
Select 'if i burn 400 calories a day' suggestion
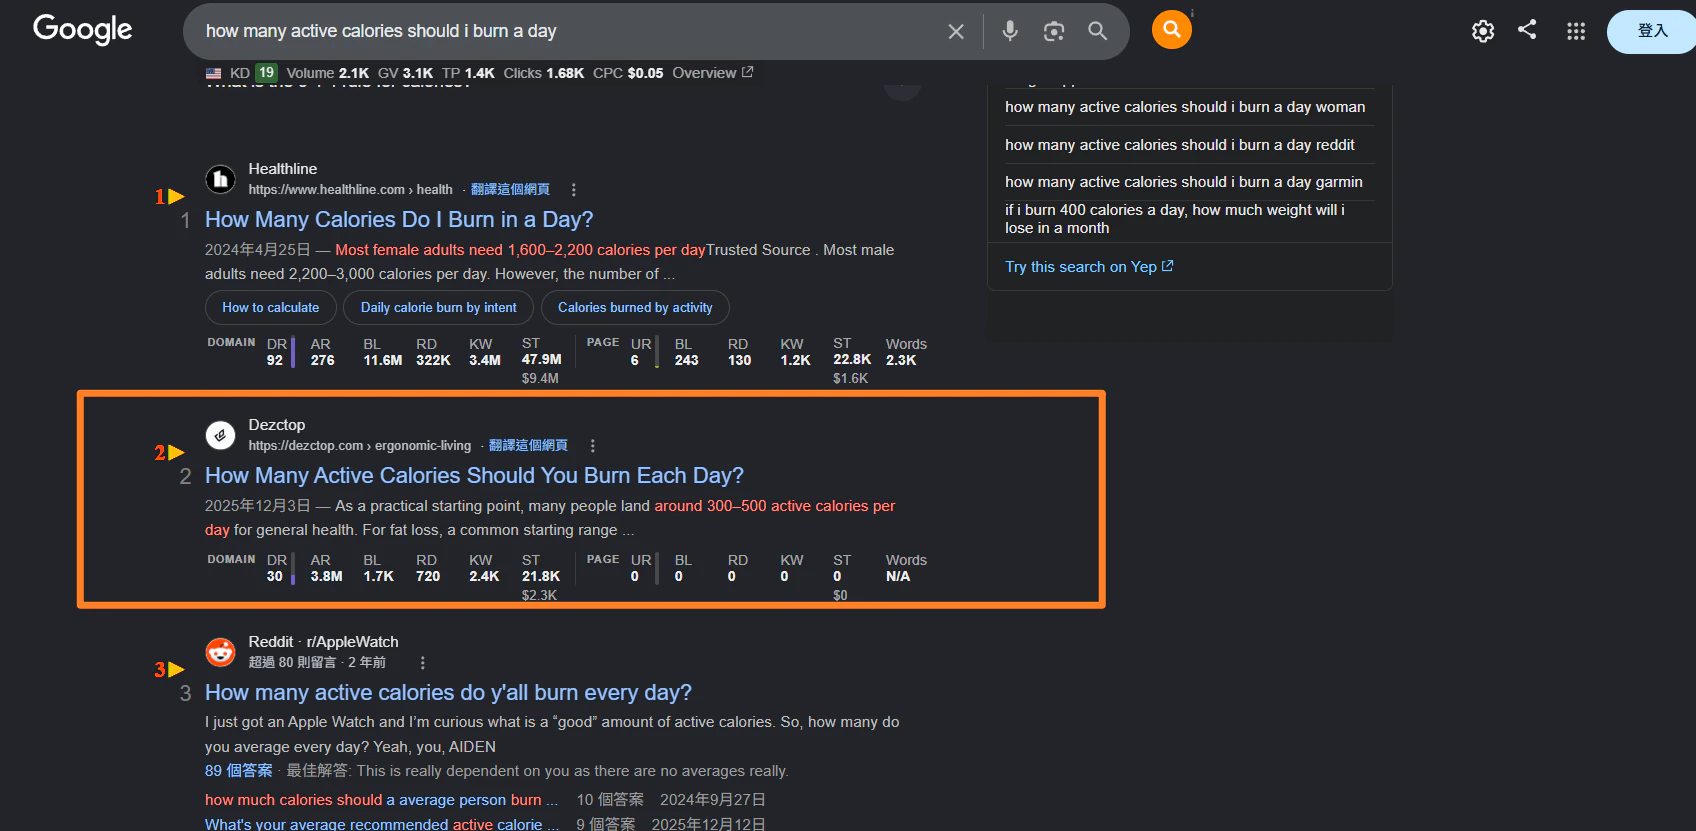coord(1175,219)
